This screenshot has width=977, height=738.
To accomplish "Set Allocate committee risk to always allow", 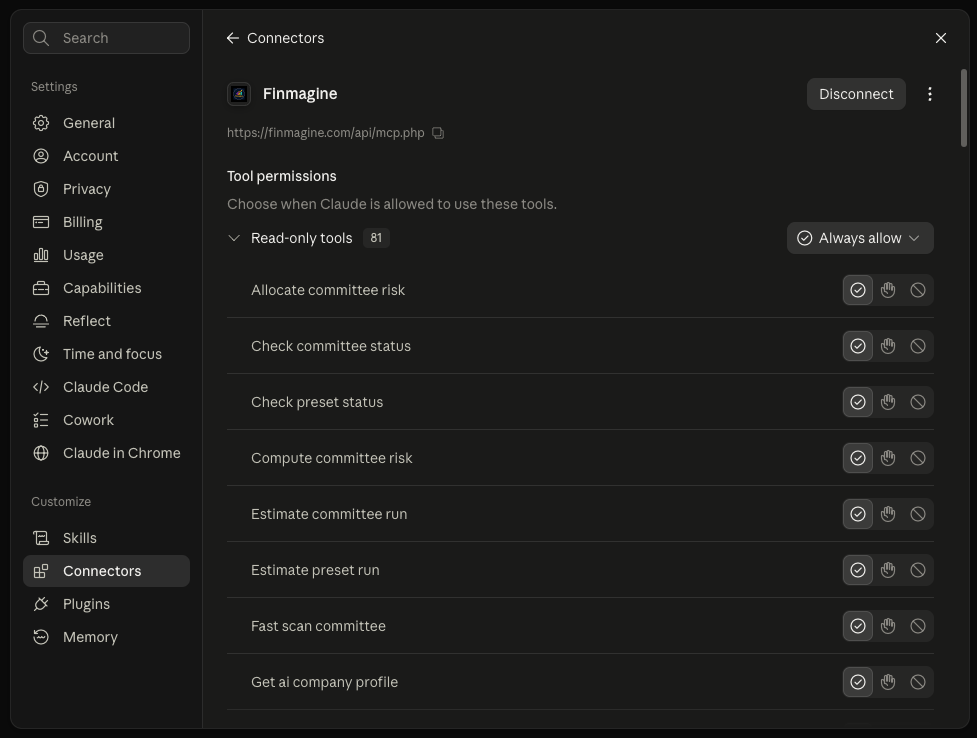I will pyautogui.click(x=858, y=290).
